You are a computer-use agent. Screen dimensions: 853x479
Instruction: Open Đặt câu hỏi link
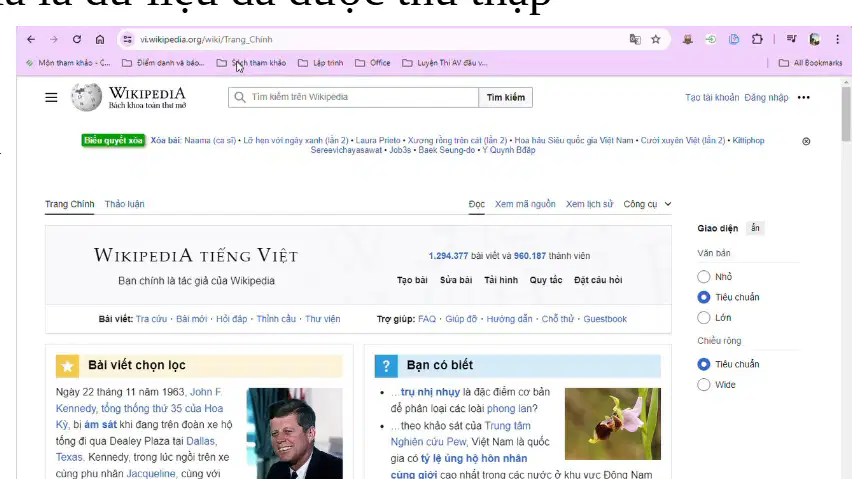tap(598, 280)
